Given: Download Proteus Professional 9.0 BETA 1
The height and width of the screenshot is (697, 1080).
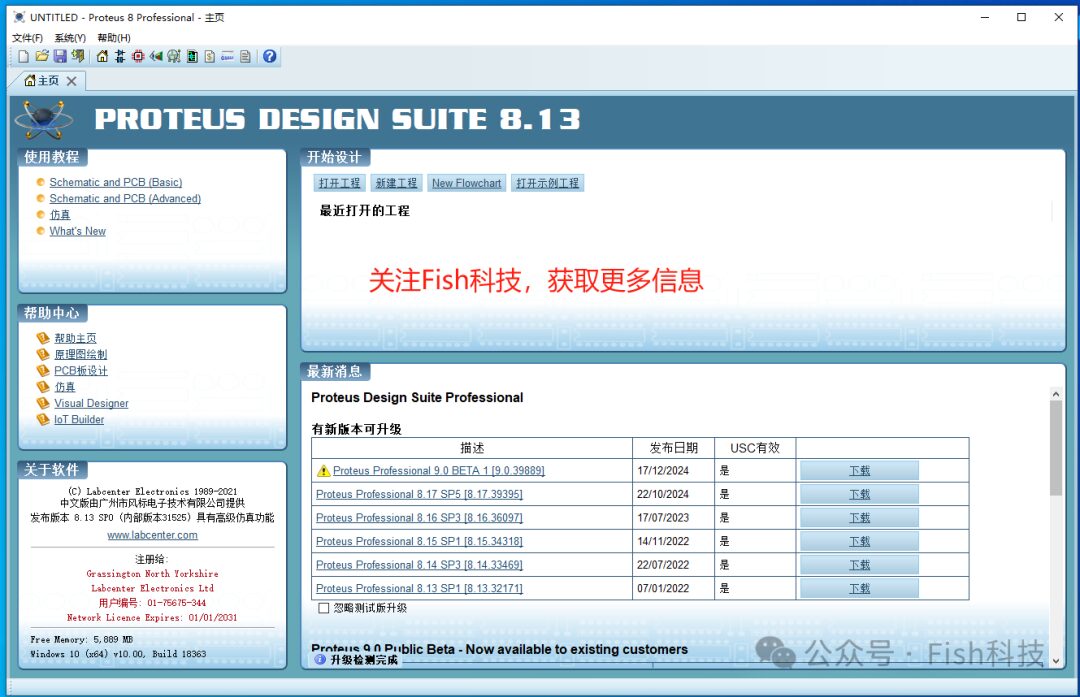Looking at the screenshot, I should [x=859, y=471].
